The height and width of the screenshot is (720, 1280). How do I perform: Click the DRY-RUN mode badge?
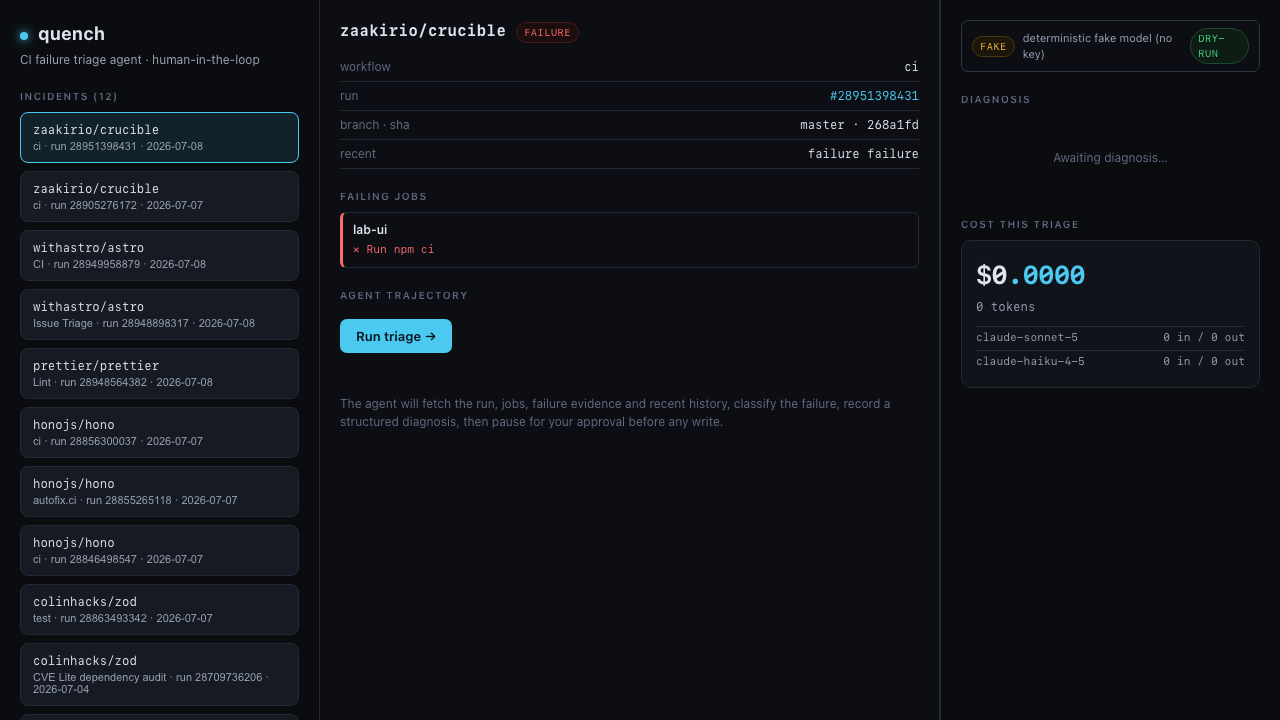(1219, 46)
